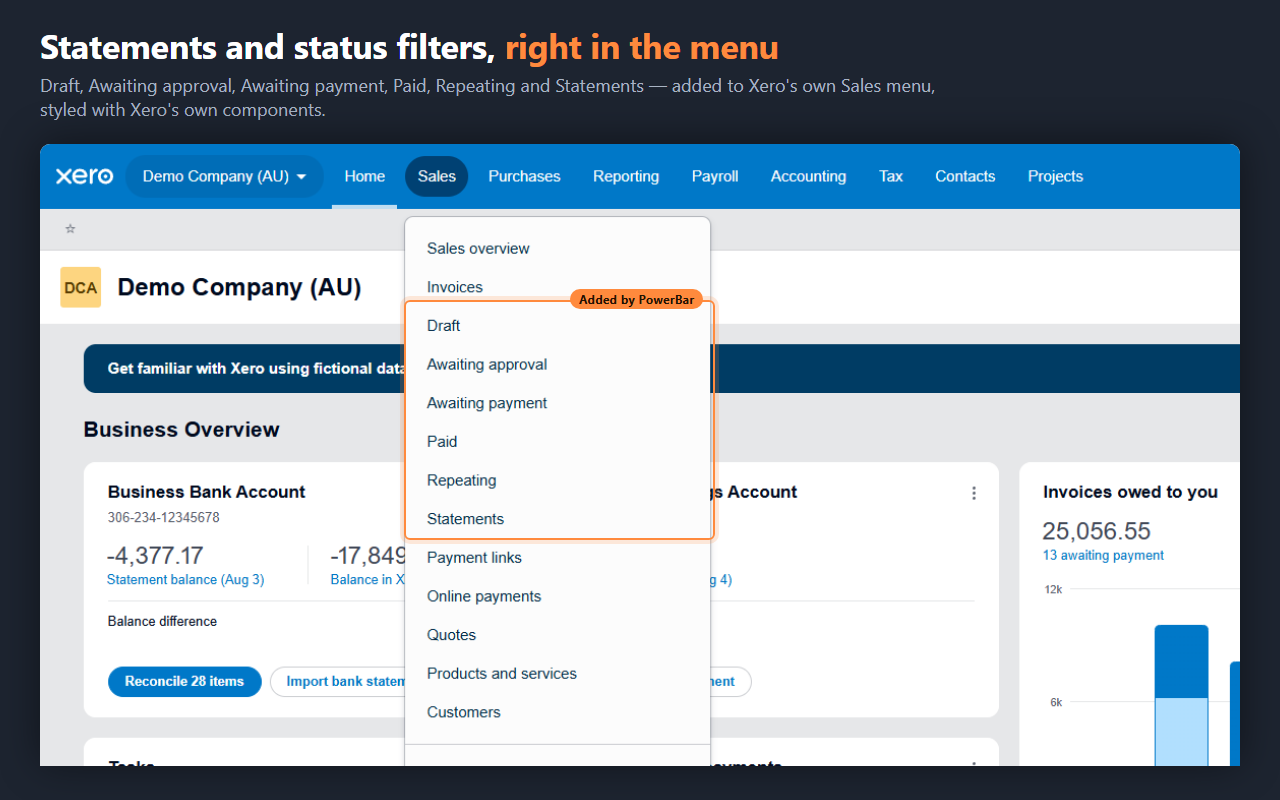Screen dimensions: 1280x800
Task: Star this page as a favourite
Action: [70, 229]
